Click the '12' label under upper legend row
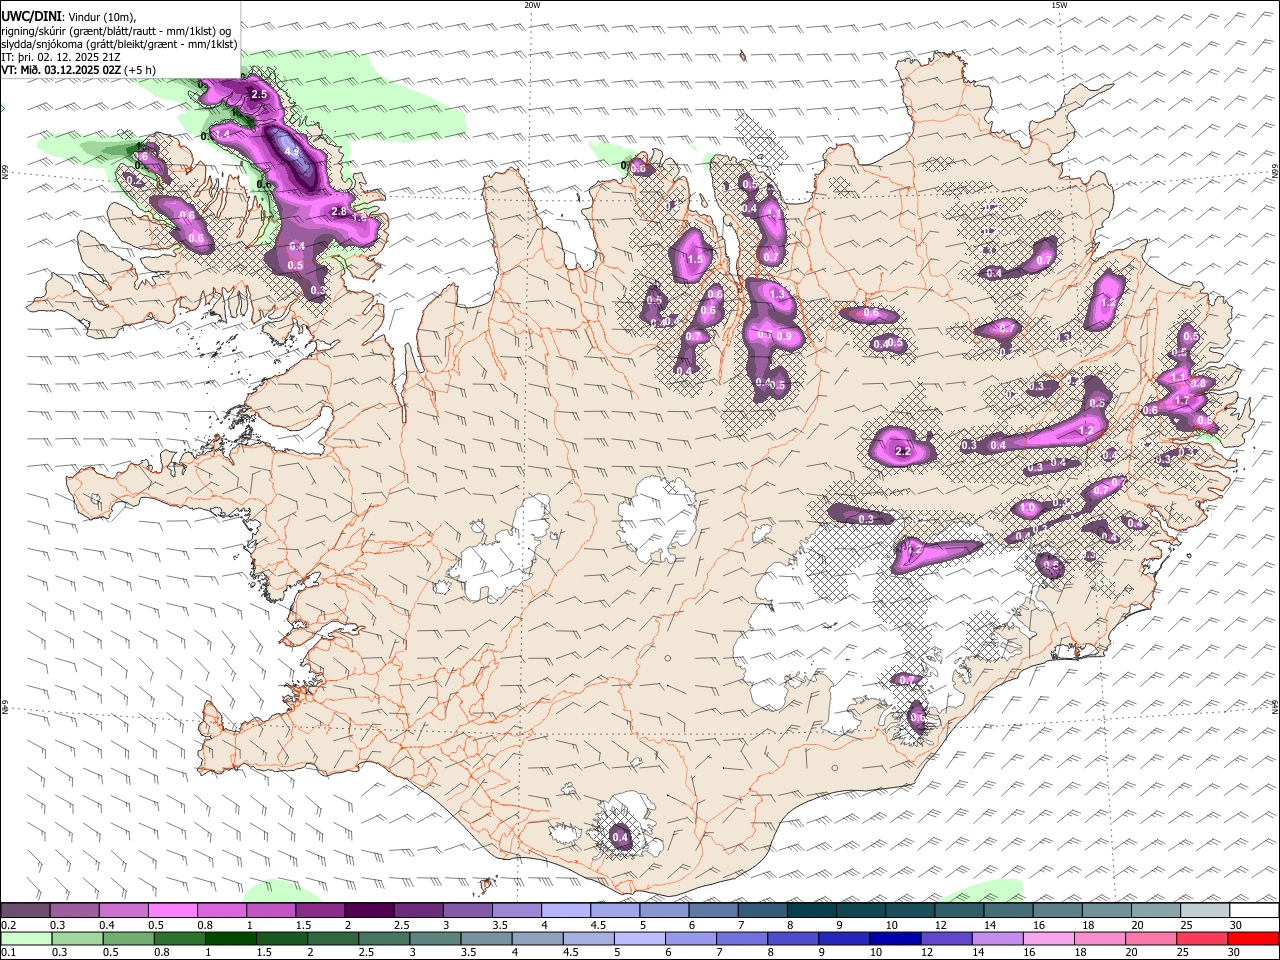Screen dimensions: 1280x960 click(940, 925)
